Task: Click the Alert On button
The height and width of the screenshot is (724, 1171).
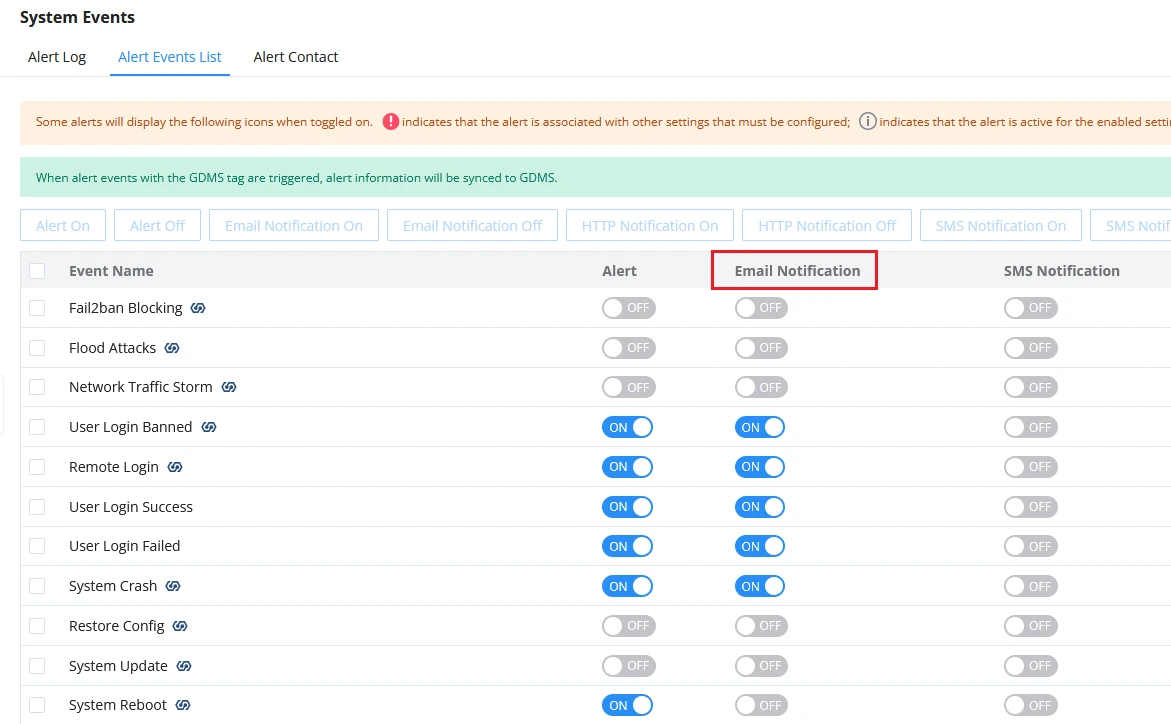Action: click(x=63, y=226)
